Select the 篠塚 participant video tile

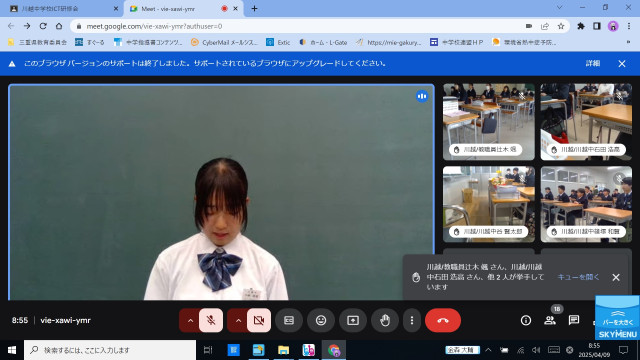tap(586, 204)
